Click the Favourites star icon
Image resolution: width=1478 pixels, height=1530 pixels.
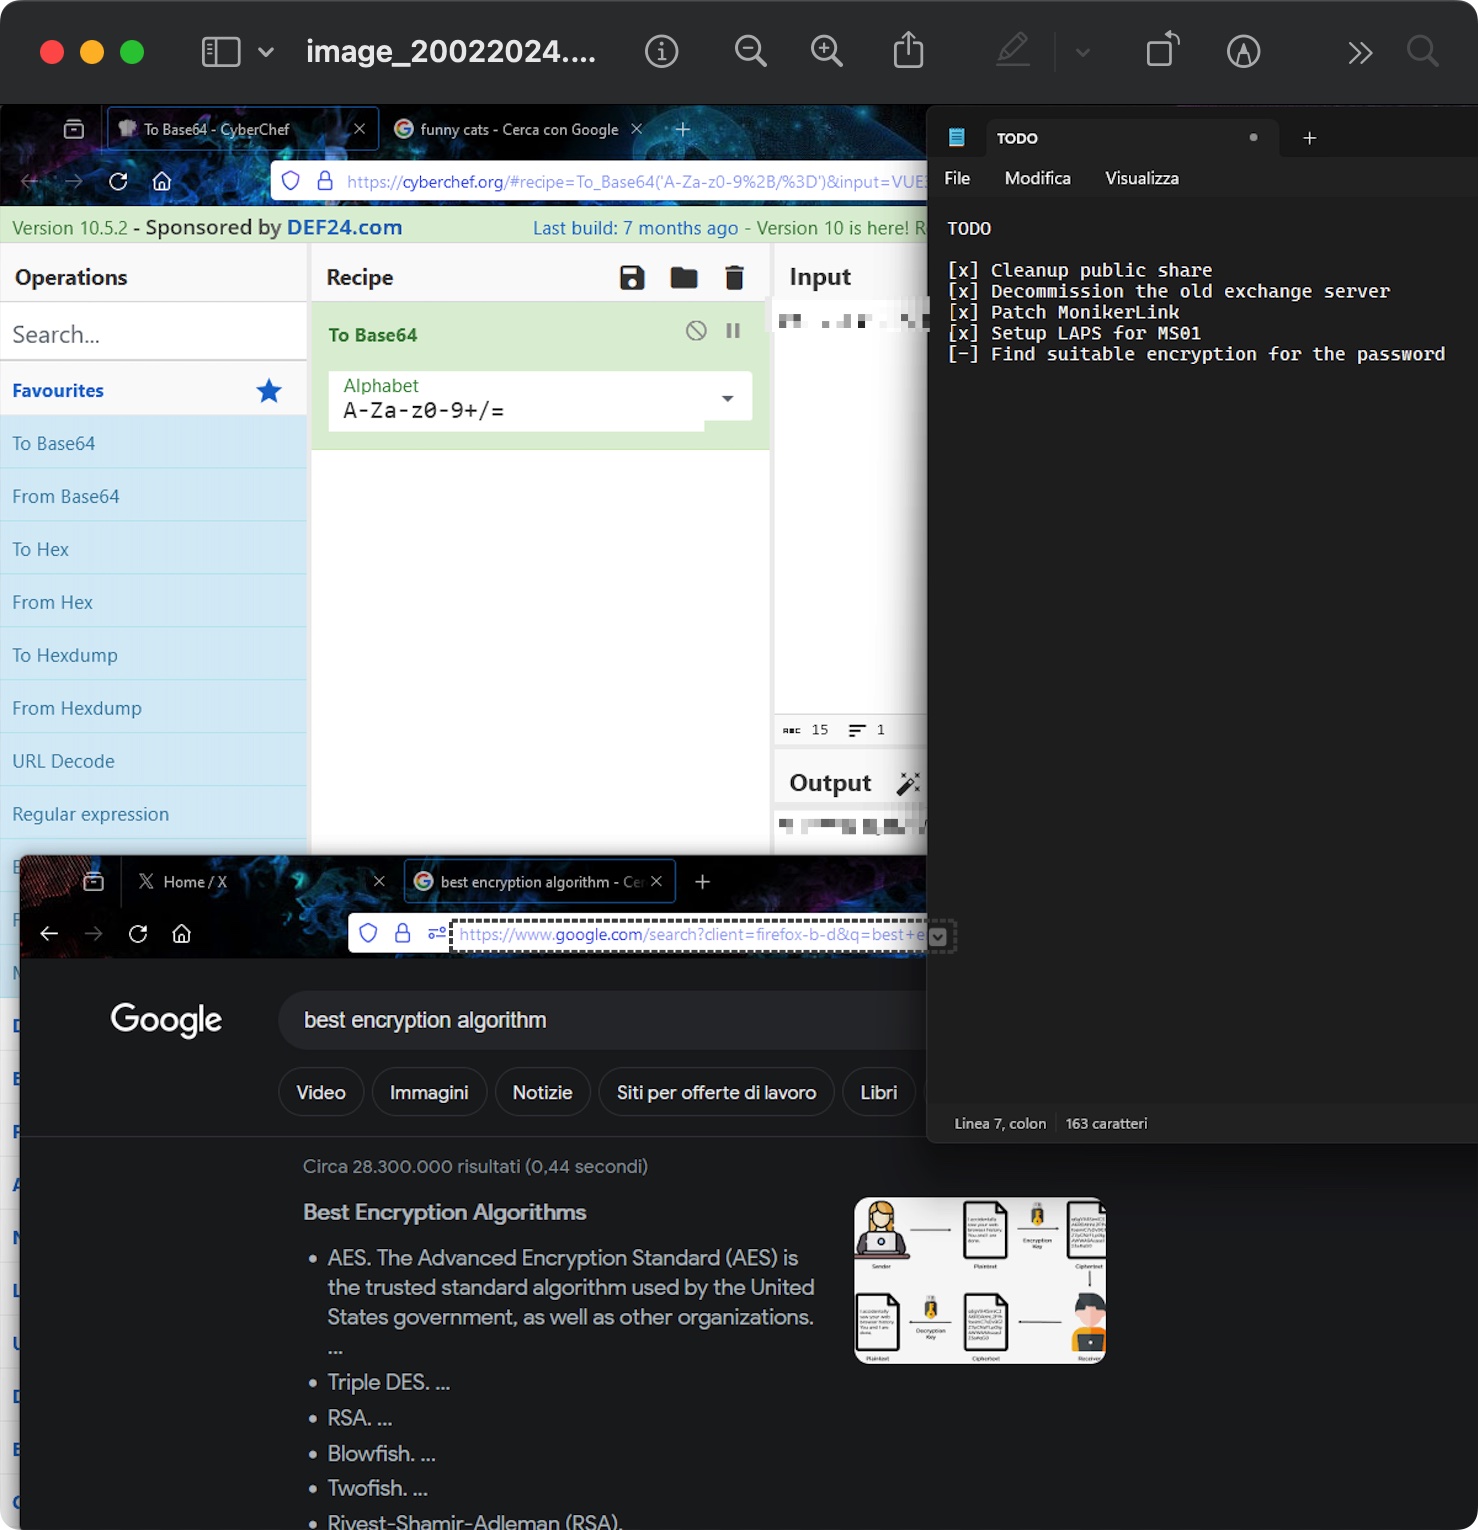(269, 391)
